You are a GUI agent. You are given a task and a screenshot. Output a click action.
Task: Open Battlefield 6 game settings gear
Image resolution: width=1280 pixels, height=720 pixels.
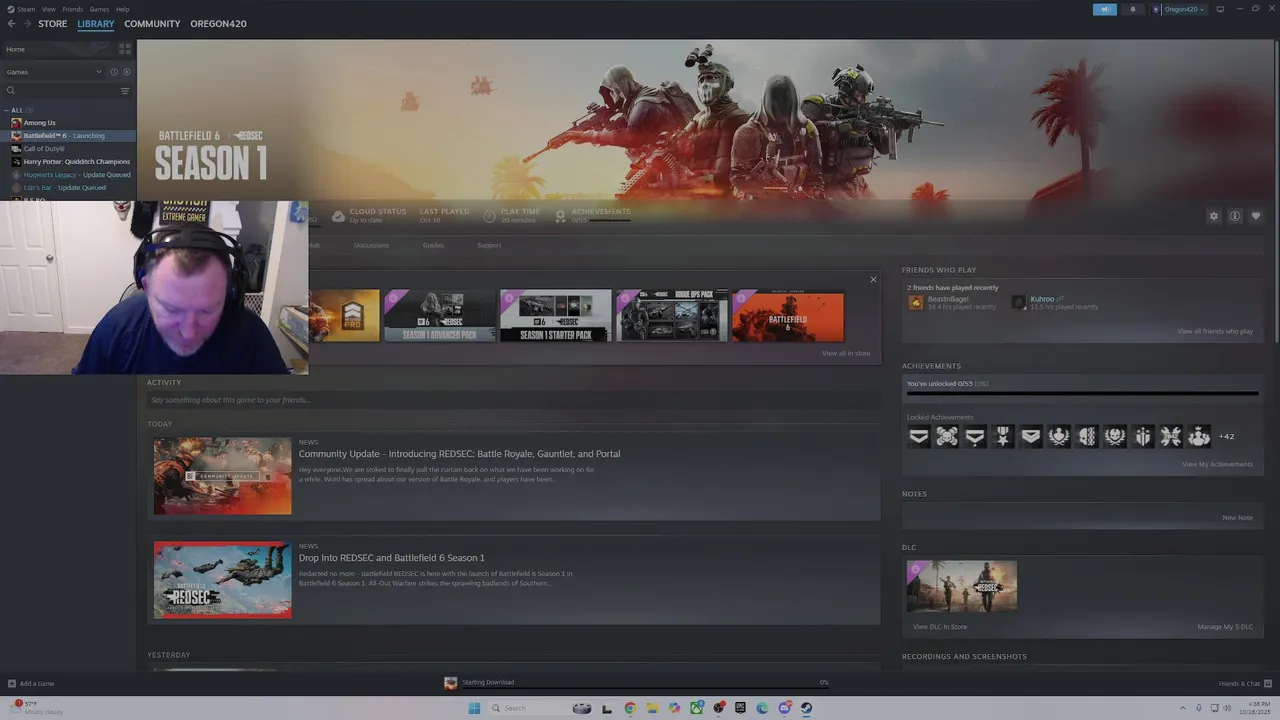[x=1214, y=216]
